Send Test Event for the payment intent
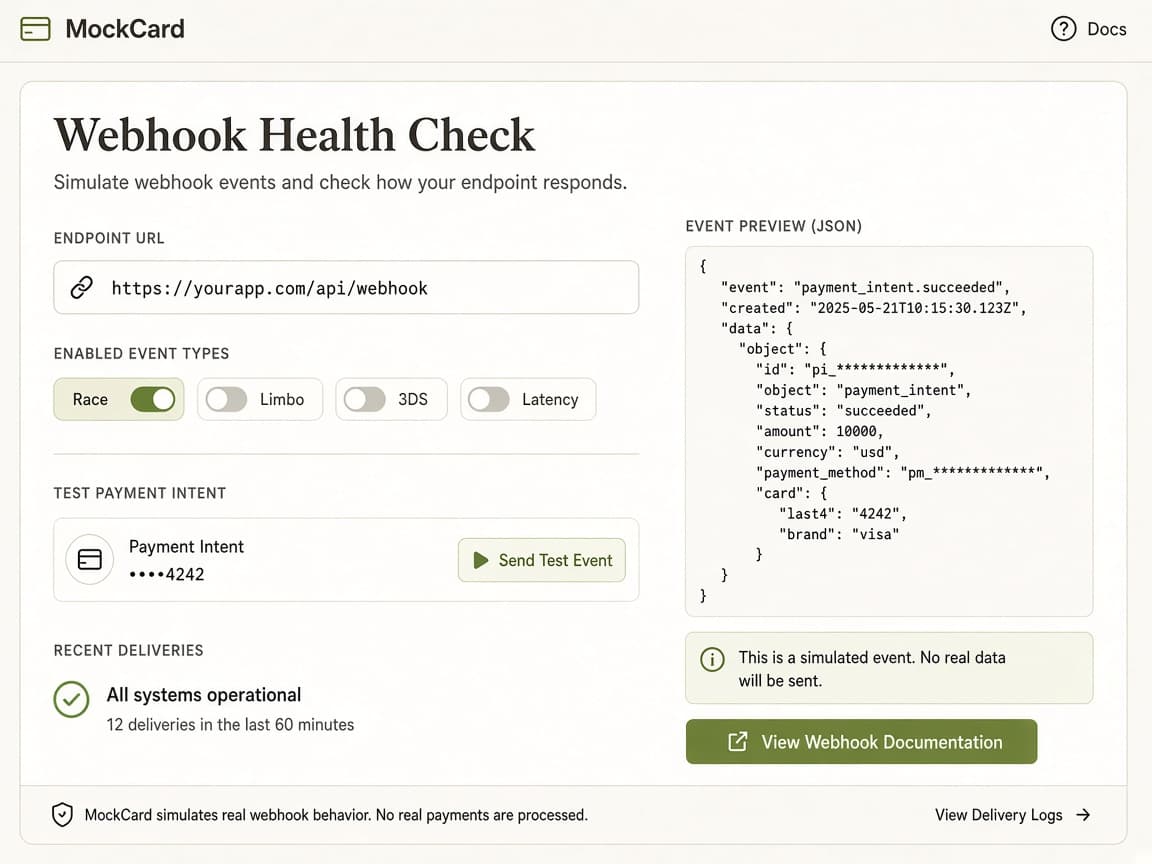This screenshot has height=864, width=1152. (x=541, y=561)
